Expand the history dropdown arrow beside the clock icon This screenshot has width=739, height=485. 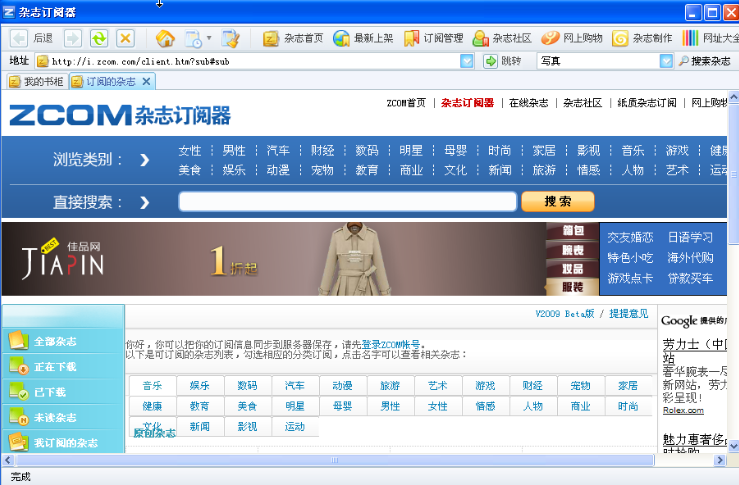coord(209,38)
